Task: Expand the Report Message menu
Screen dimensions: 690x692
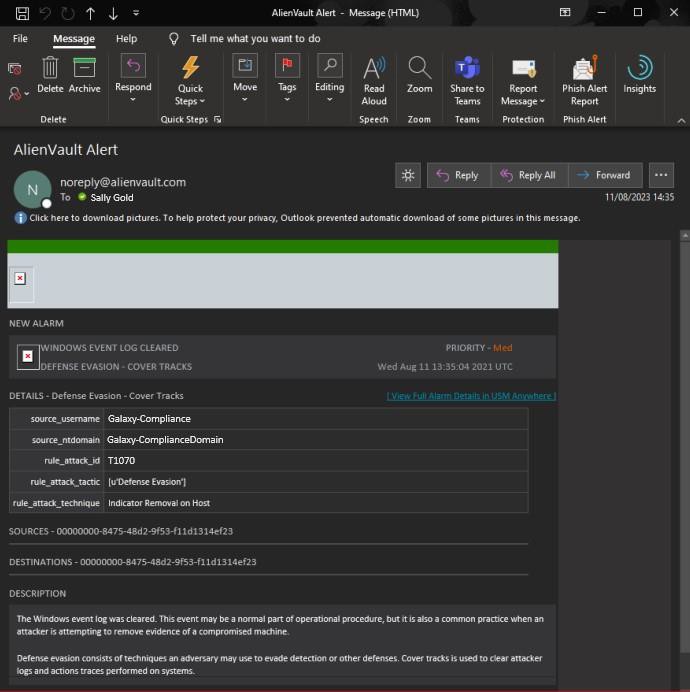Action: point(523,79)
